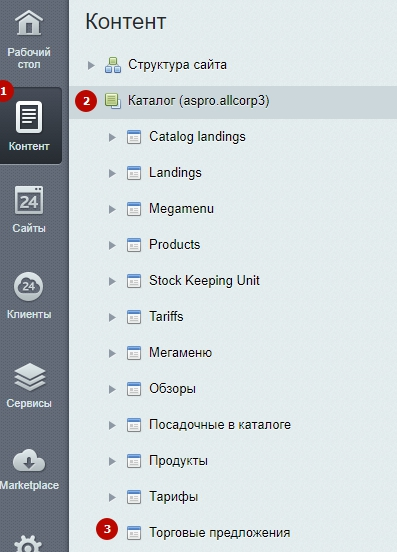Open the Рабочий стол home icon
This screenshot has width=397, height=552.
tap(29, 23)
